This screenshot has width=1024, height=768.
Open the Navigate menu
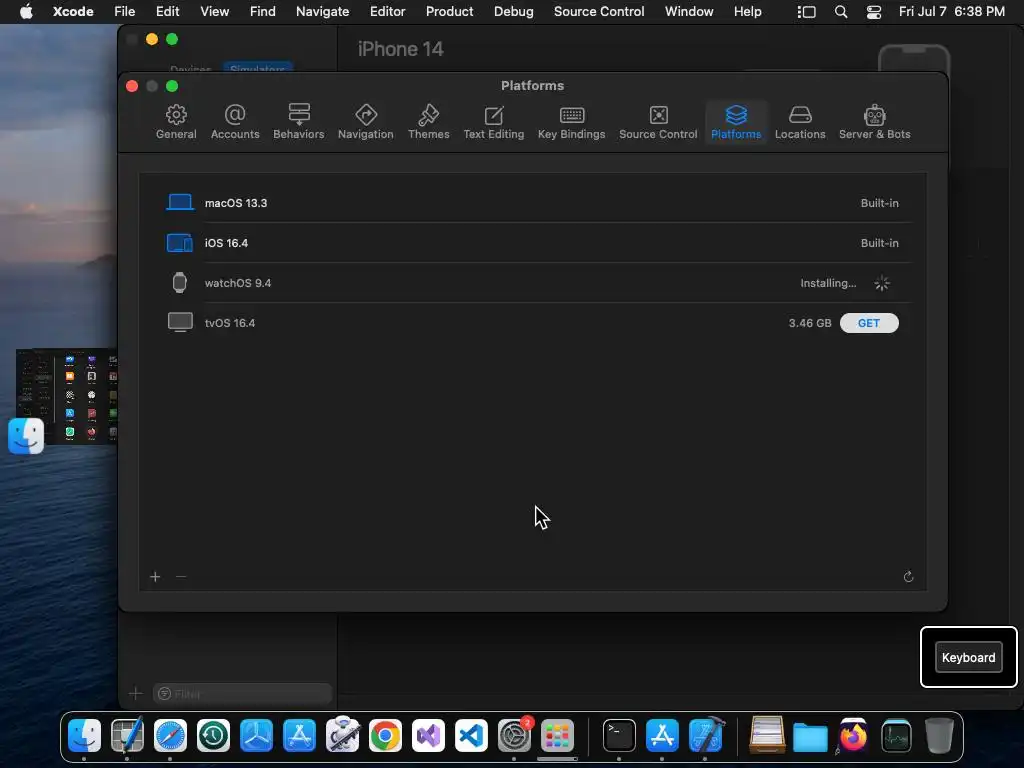click(x=322, y=12)
